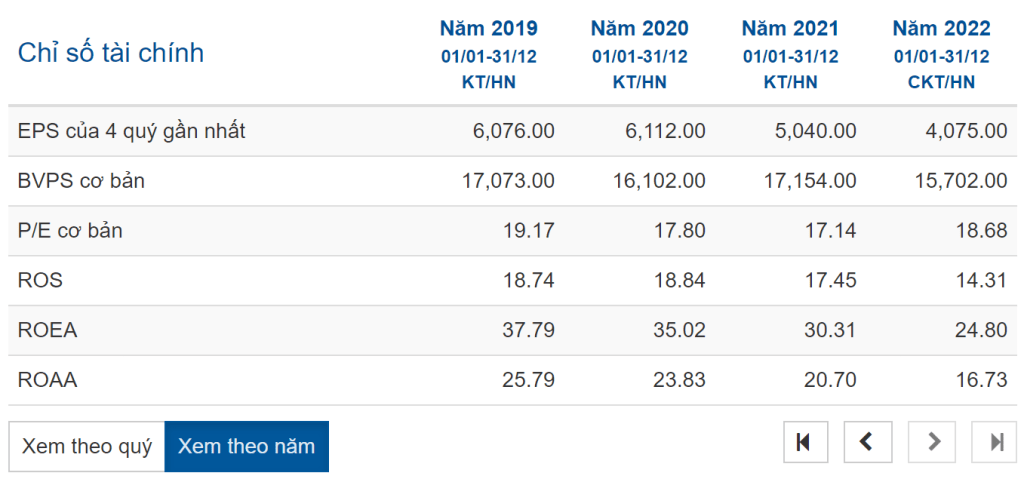Open the Năm 2021 column header
The image size is (1024, 479).
(x=790, y=29)
